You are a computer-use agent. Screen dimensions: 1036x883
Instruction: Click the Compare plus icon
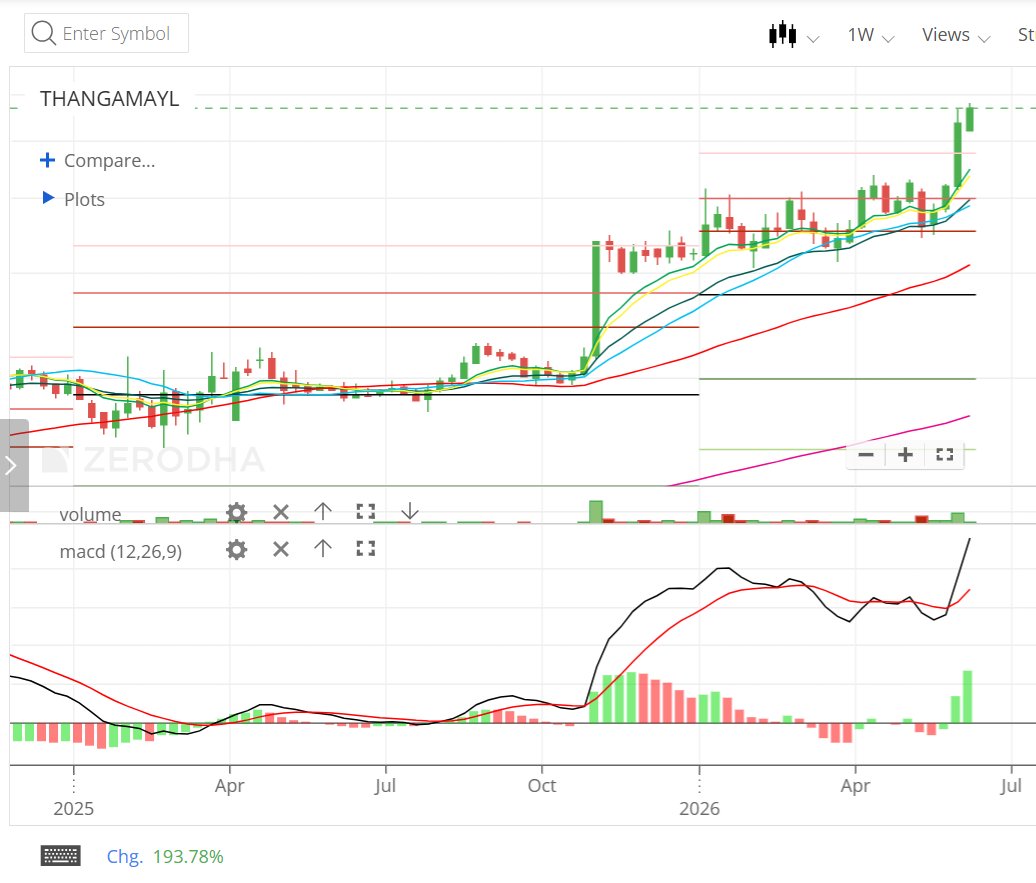pos(47,160)
